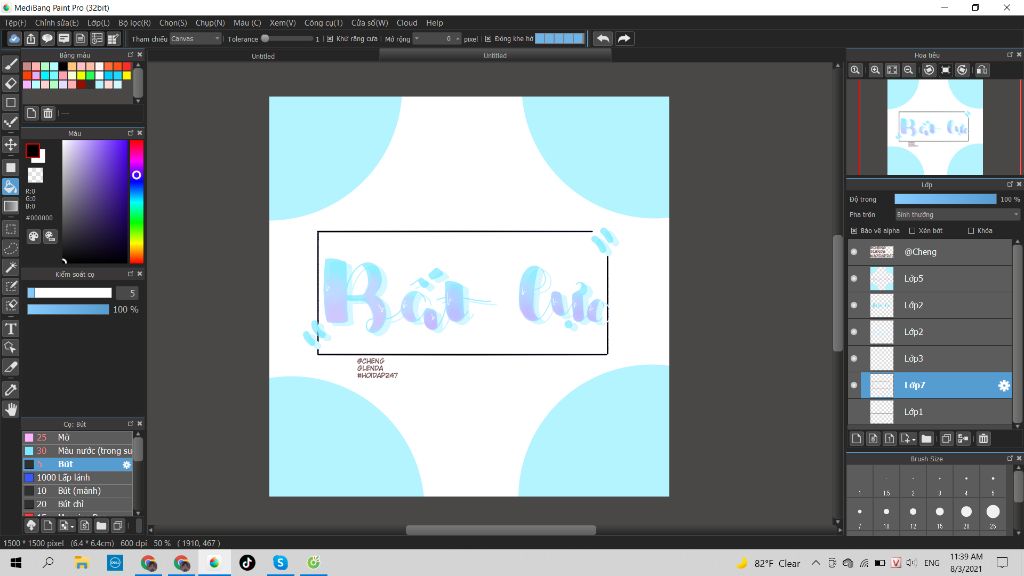Select the Bút (mảnh) brush
Screen dimensions: 1024x576
78,490
